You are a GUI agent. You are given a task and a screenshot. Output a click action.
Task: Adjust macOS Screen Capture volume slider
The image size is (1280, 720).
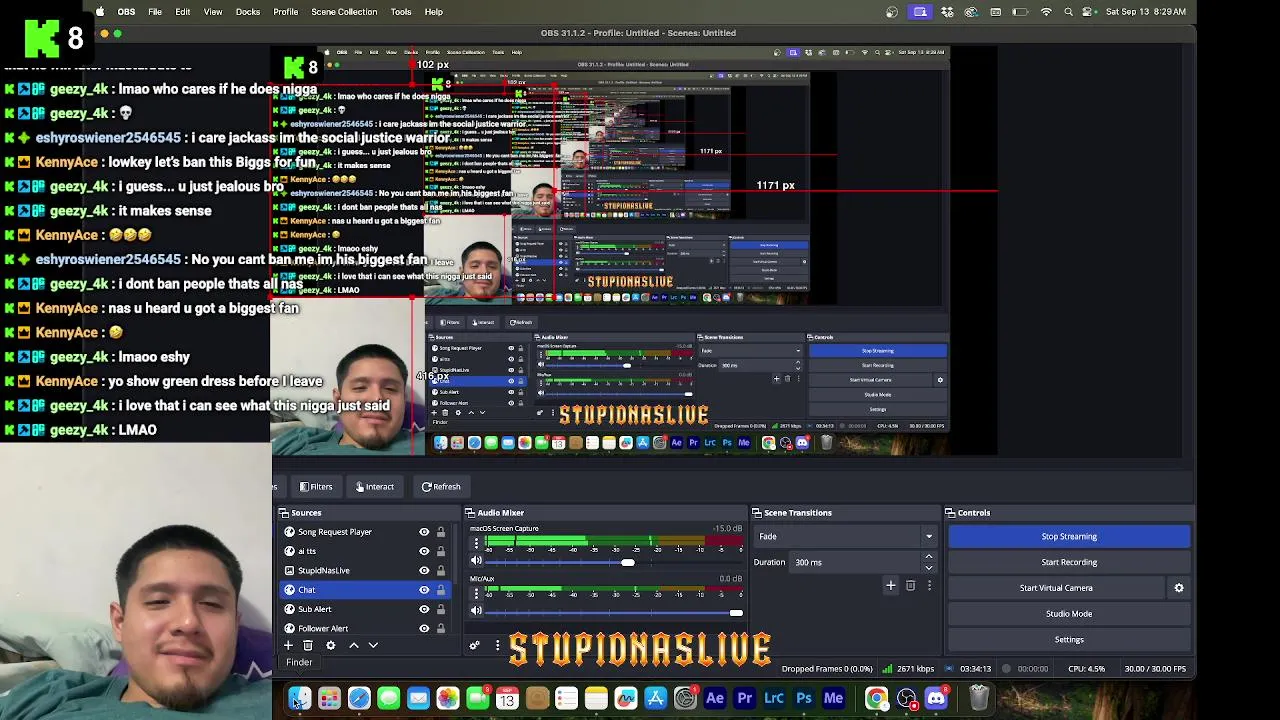627,562
